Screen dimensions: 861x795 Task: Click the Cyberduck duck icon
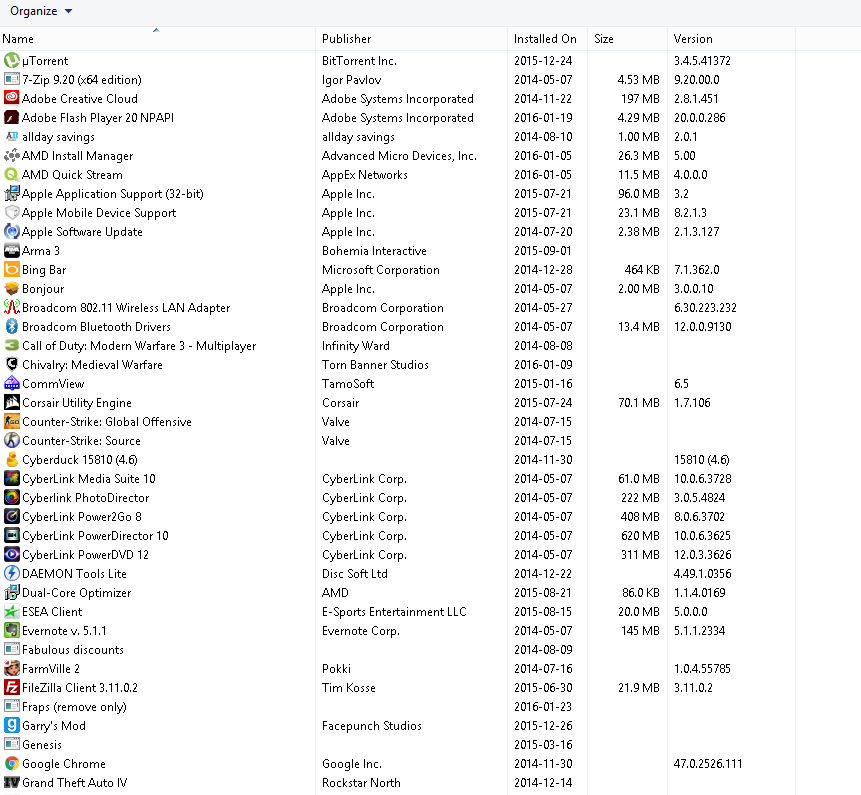12,460
